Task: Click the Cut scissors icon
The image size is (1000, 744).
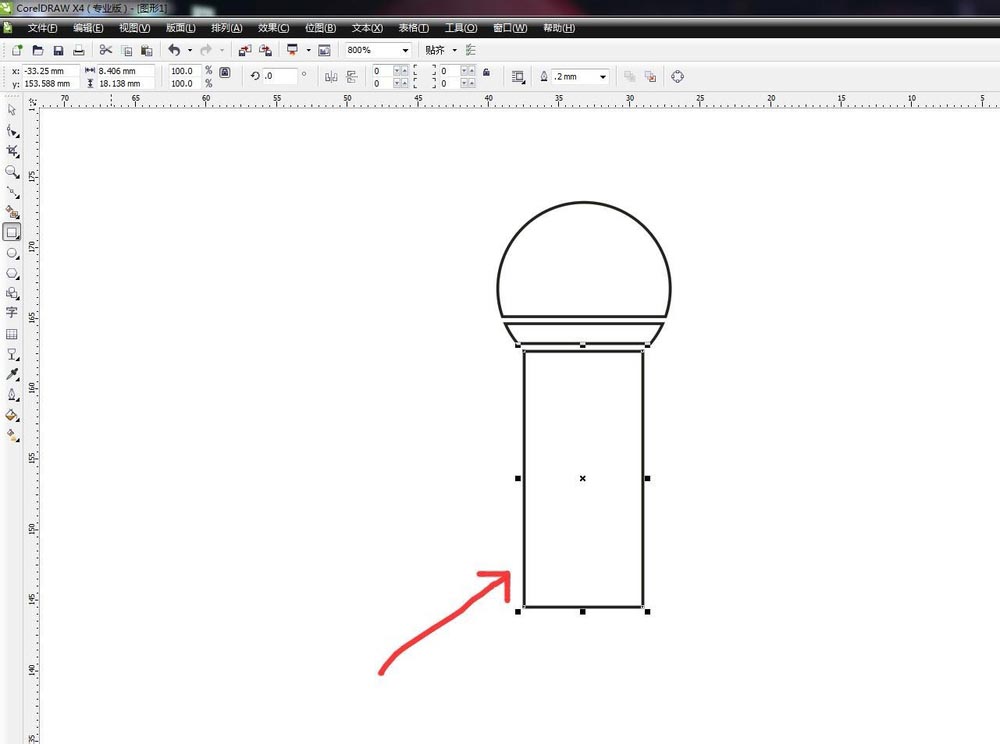Action: click(106, 50)
